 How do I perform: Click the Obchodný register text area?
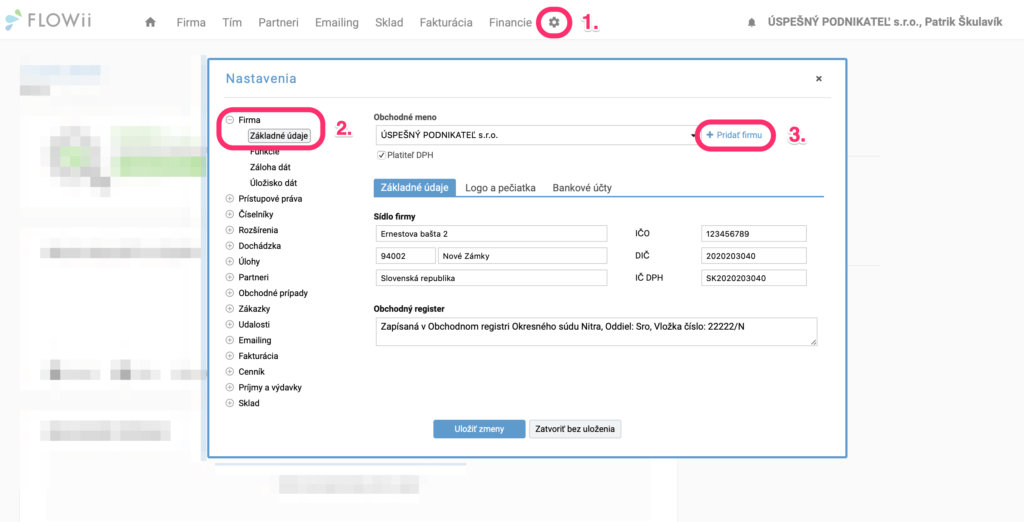[596, 331]
